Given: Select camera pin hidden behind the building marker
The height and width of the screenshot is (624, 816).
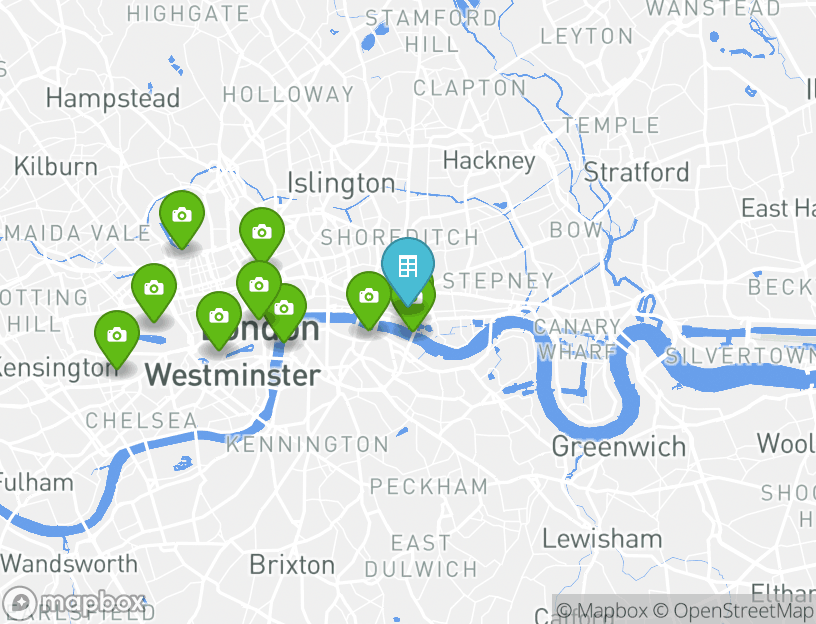Looking at the screenshot, I should click(x=424, y=312).
